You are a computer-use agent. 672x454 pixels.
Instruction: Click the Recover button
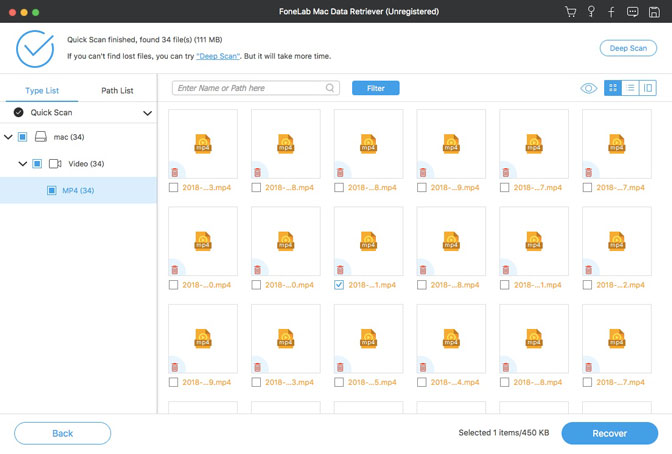point(609,433)
